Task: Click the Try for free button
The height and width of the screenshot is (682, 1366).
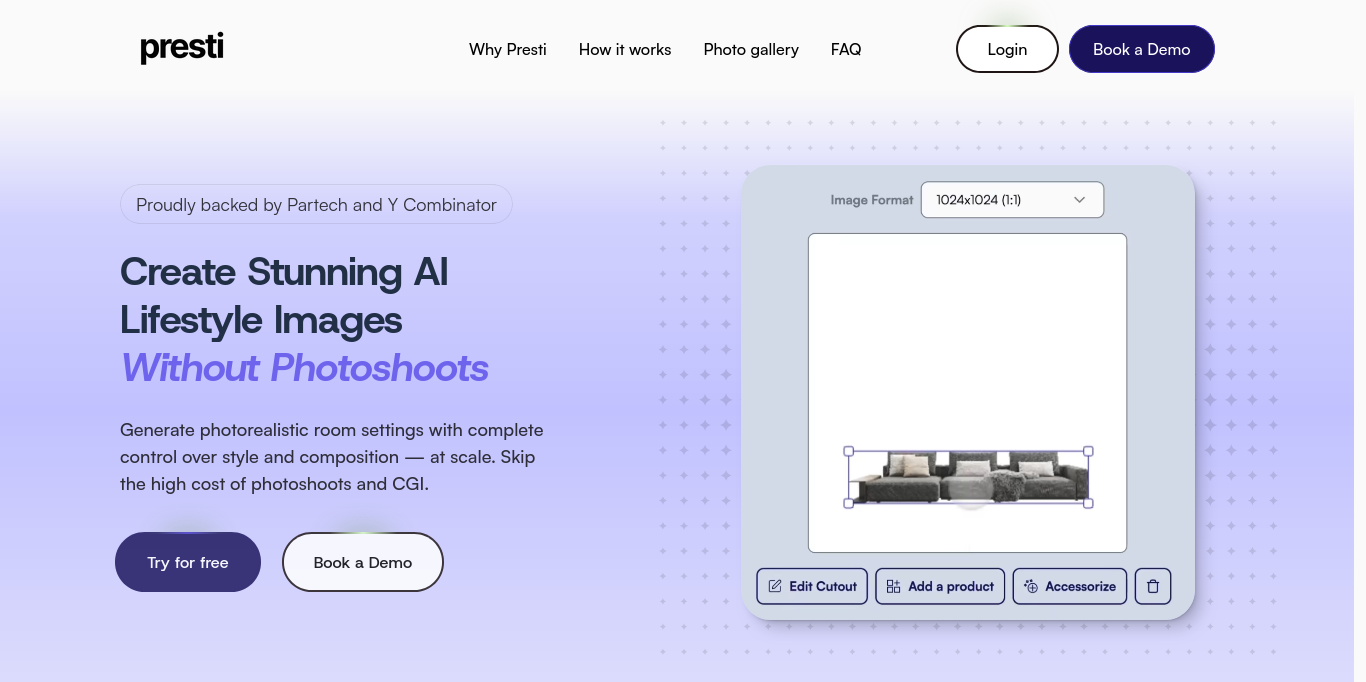Action: coord(187,562)
